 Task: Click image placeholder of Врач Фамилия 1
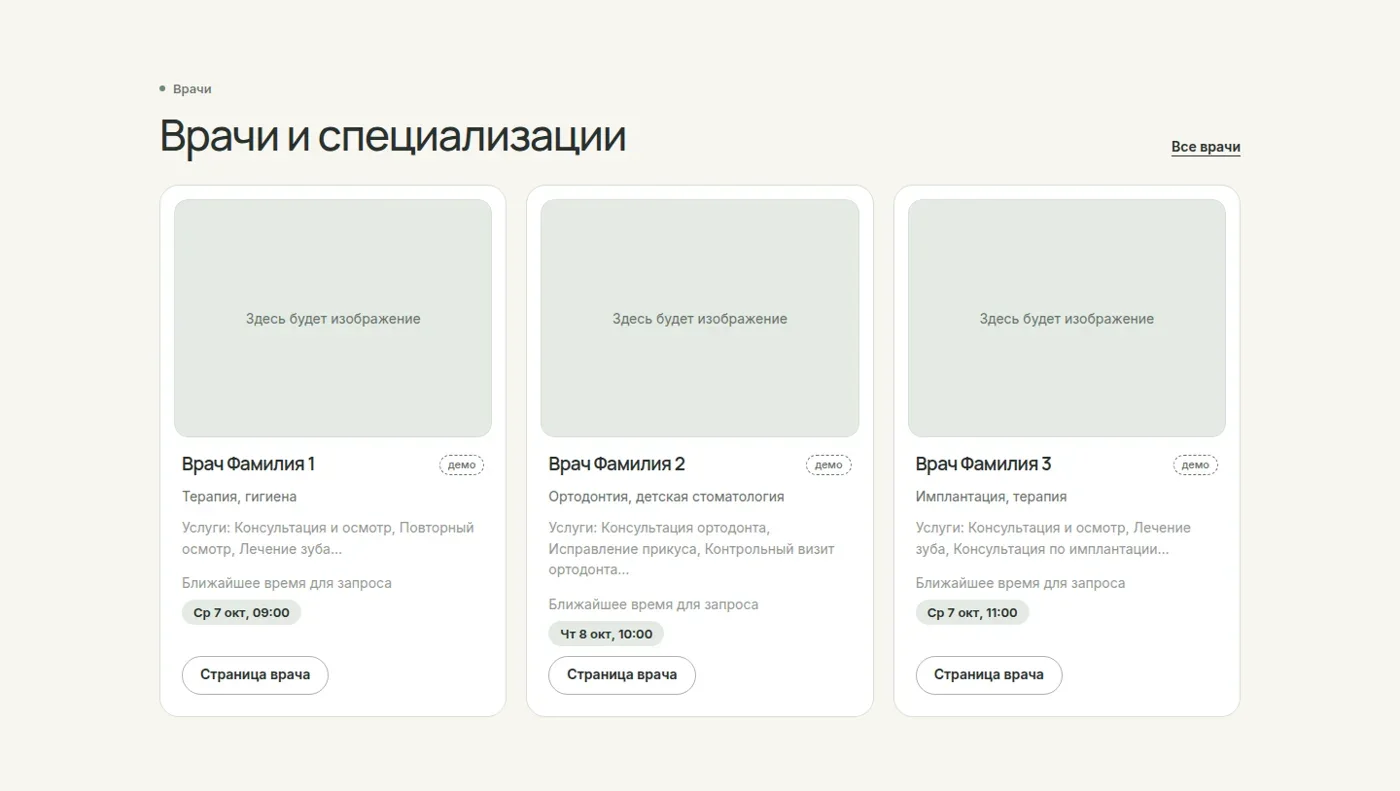click(333, 318)
